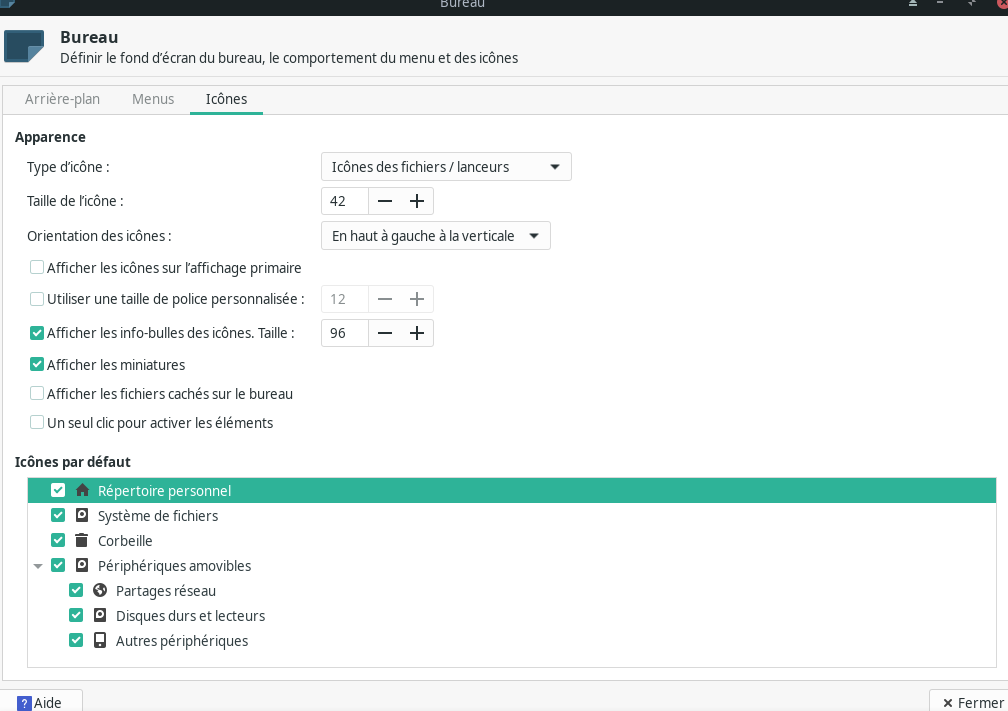Image resolution: width=1008 pixels, height=711 pixels.
Task: Click the globe icon beside Partages réseau
Action: pyautogui.click(x=100, y=590)
